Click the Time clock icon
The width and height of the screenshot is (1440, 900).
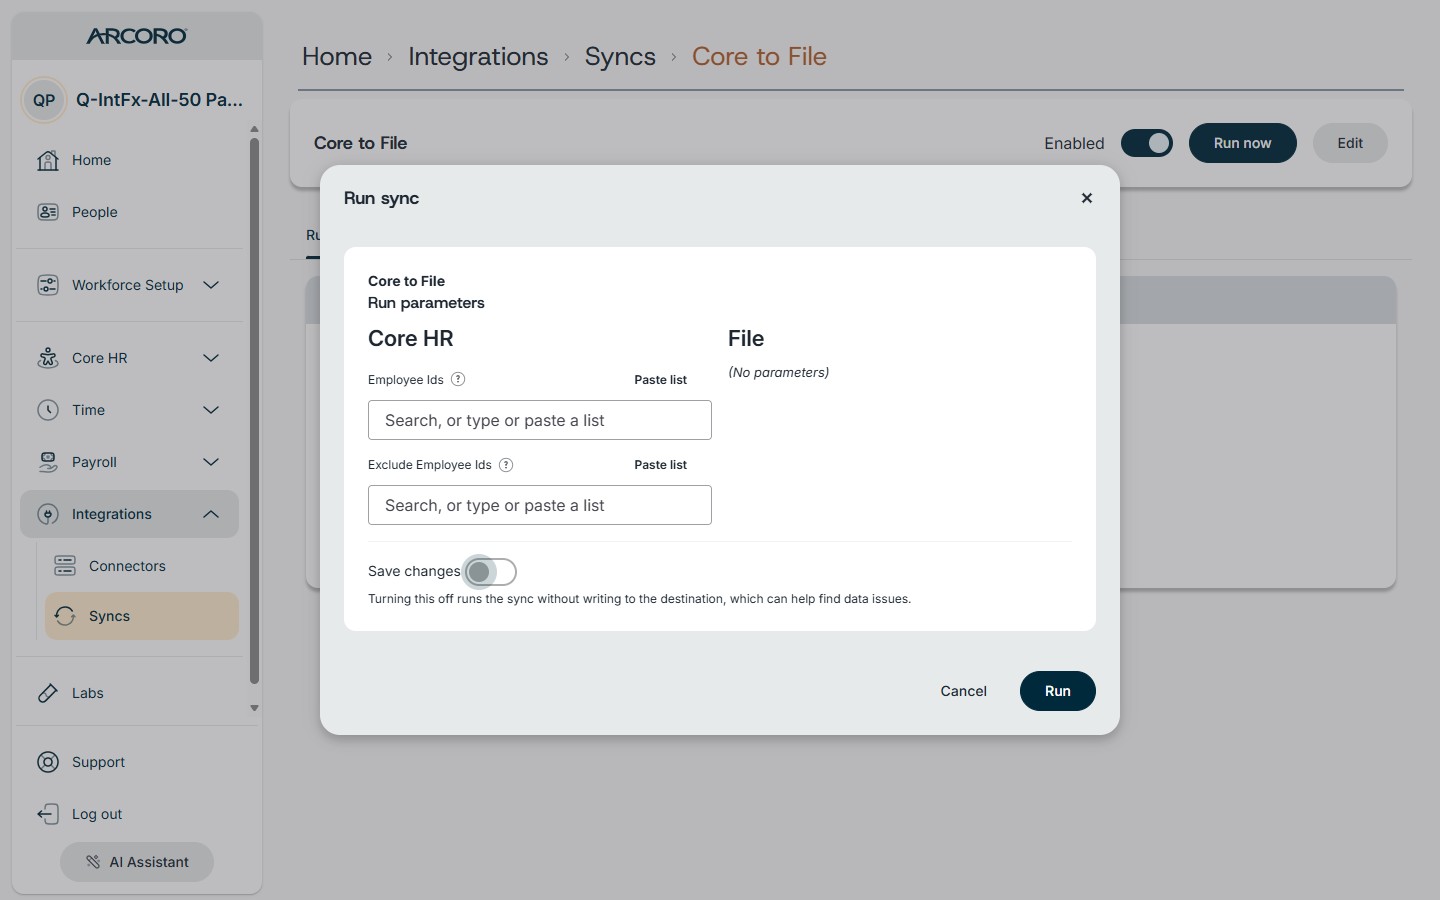coord(48,410)
